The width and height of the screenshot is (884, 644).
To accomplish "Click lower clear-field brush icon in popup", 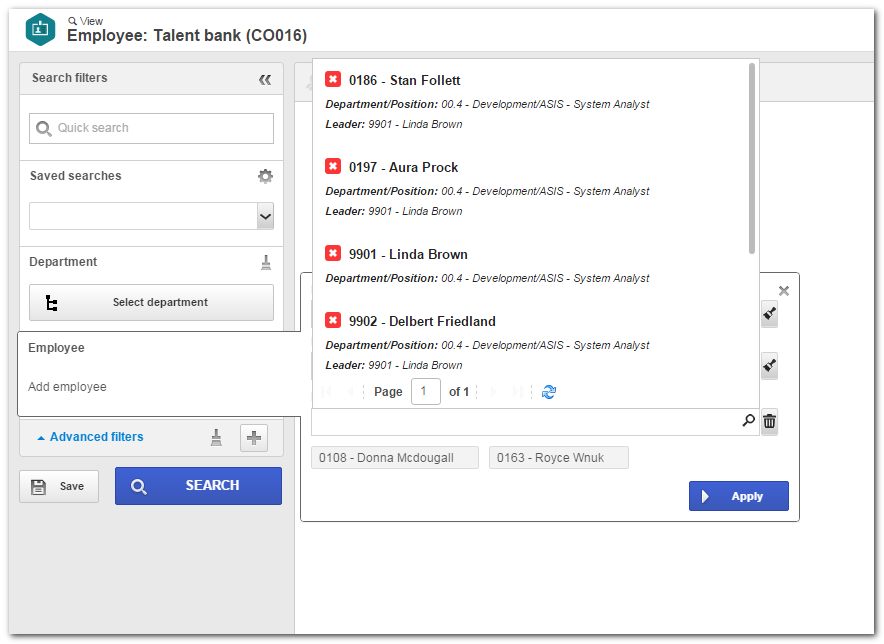I will coord(770,366).
